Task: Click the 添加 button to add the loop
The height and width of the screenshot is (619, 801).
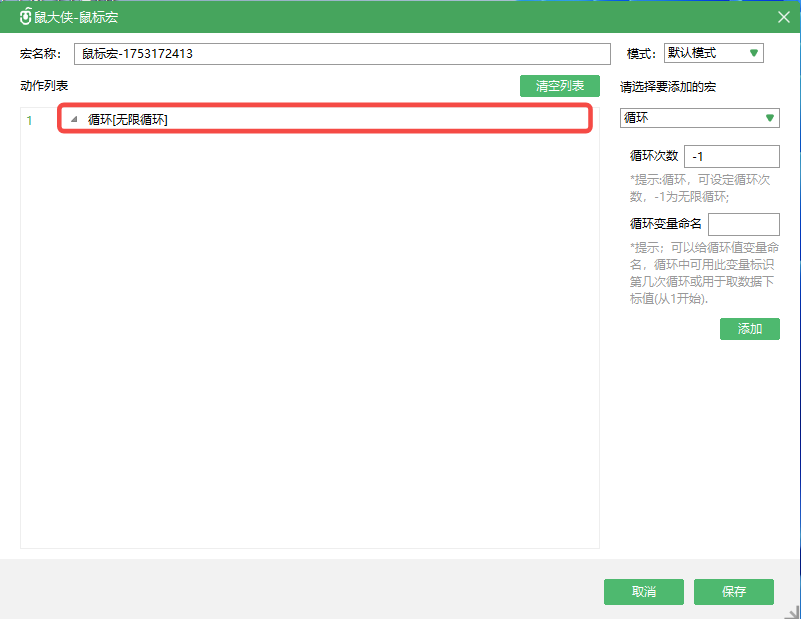Action: click(750, 328)
